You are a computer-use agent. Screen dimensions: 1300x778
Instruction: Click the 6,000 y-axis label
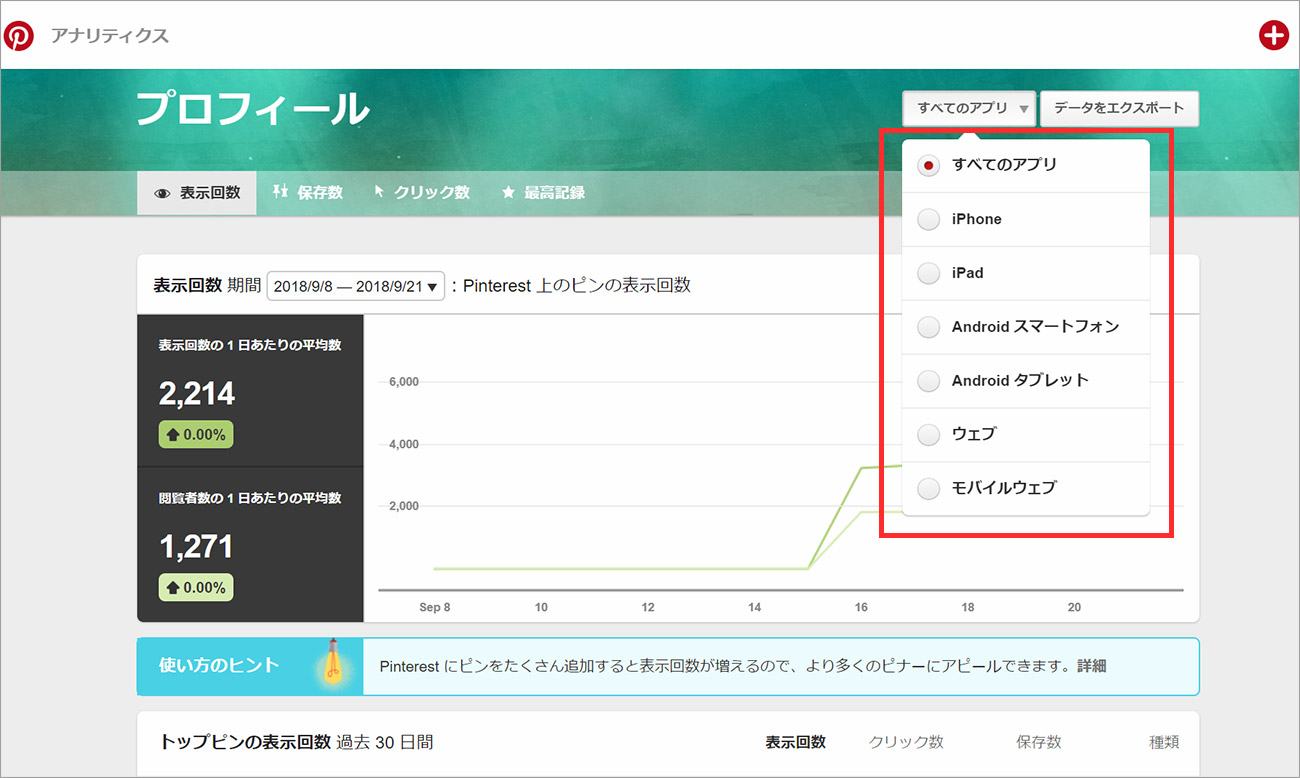pyautogui.click(x=402, y=382)
